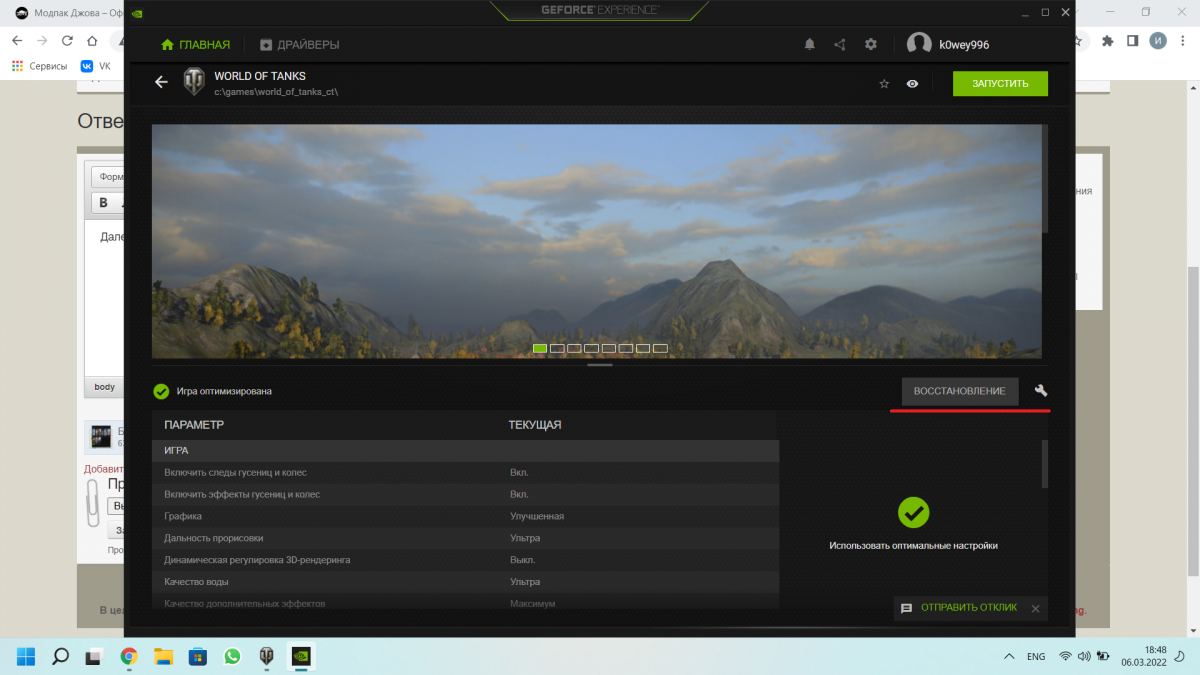1200x675 pixels.
Task: Open Отправить отклик feedback
Action: pos(958,608)
